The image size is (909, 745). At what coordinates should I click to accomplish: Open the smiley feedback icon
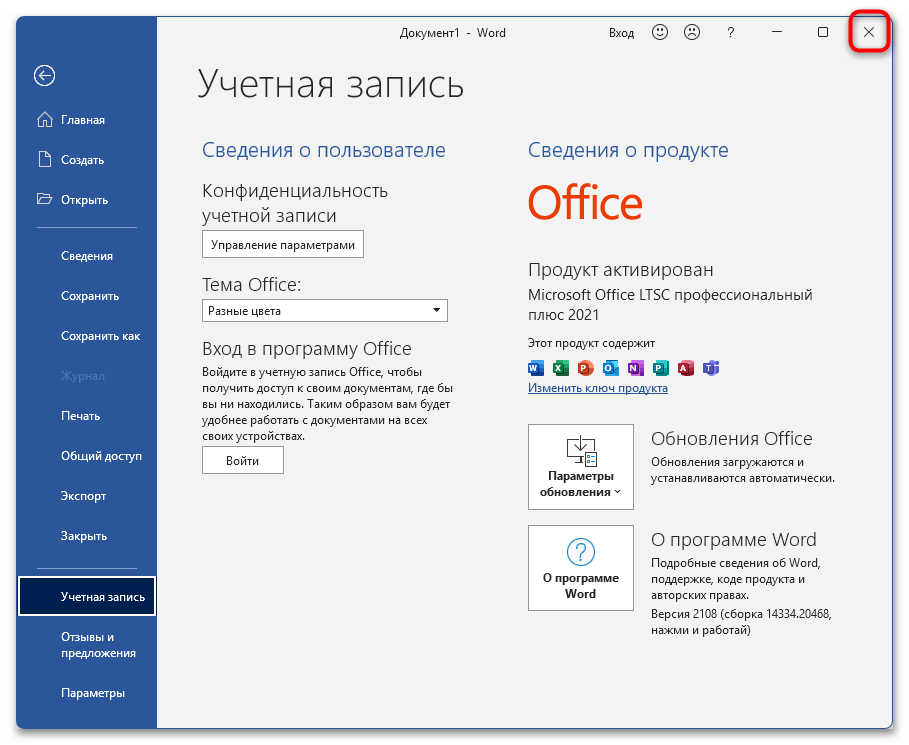[x=660, y=32]
